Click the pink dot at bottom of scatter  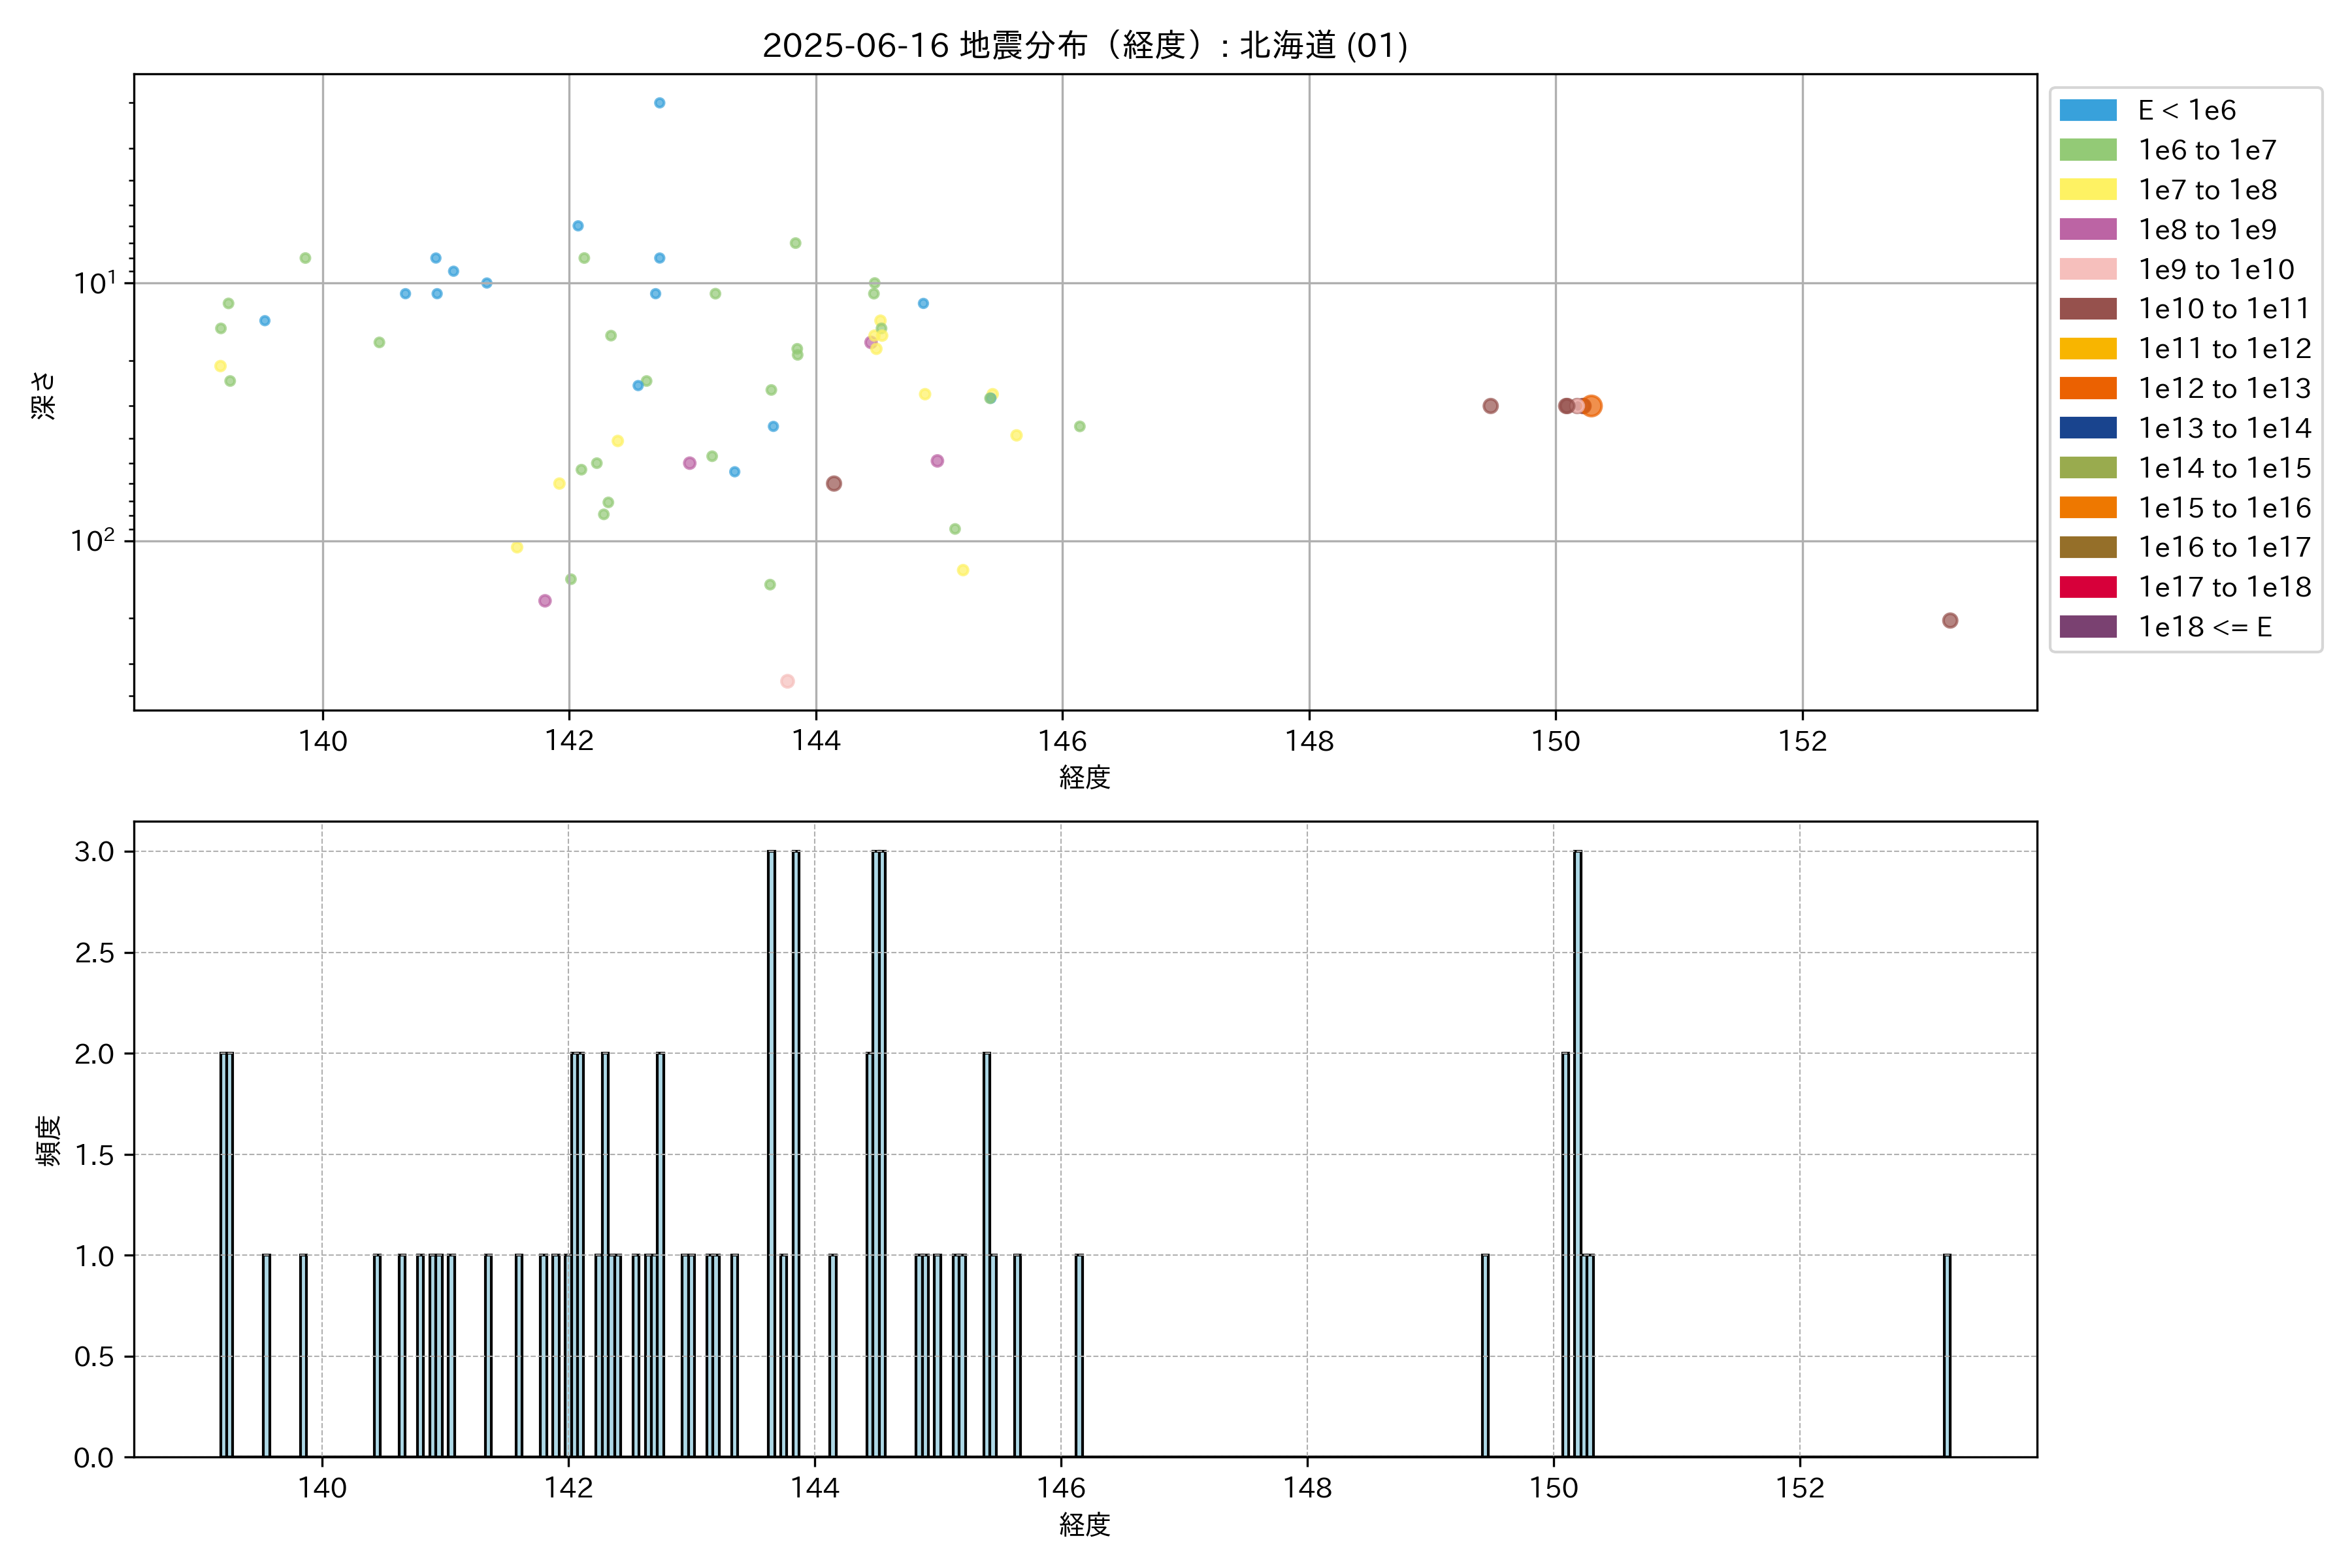tap(787, 681)
